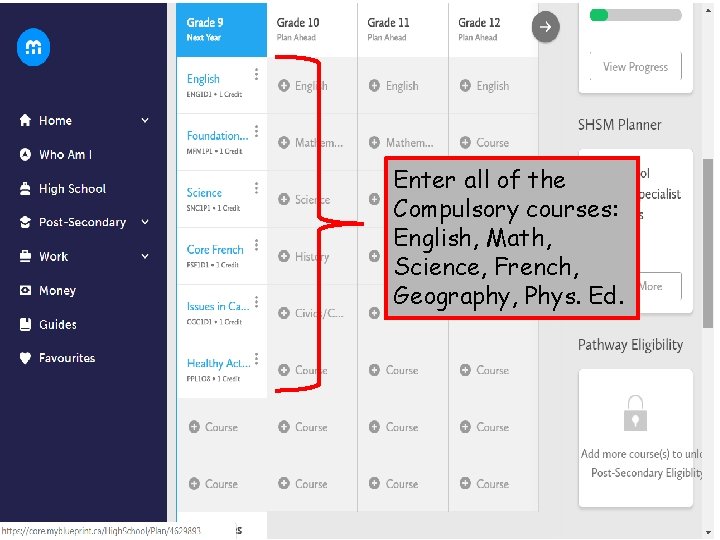
Task: Click the plus icon for Grade 11 English
Action: pyautogui.click(x=375, y=86)
